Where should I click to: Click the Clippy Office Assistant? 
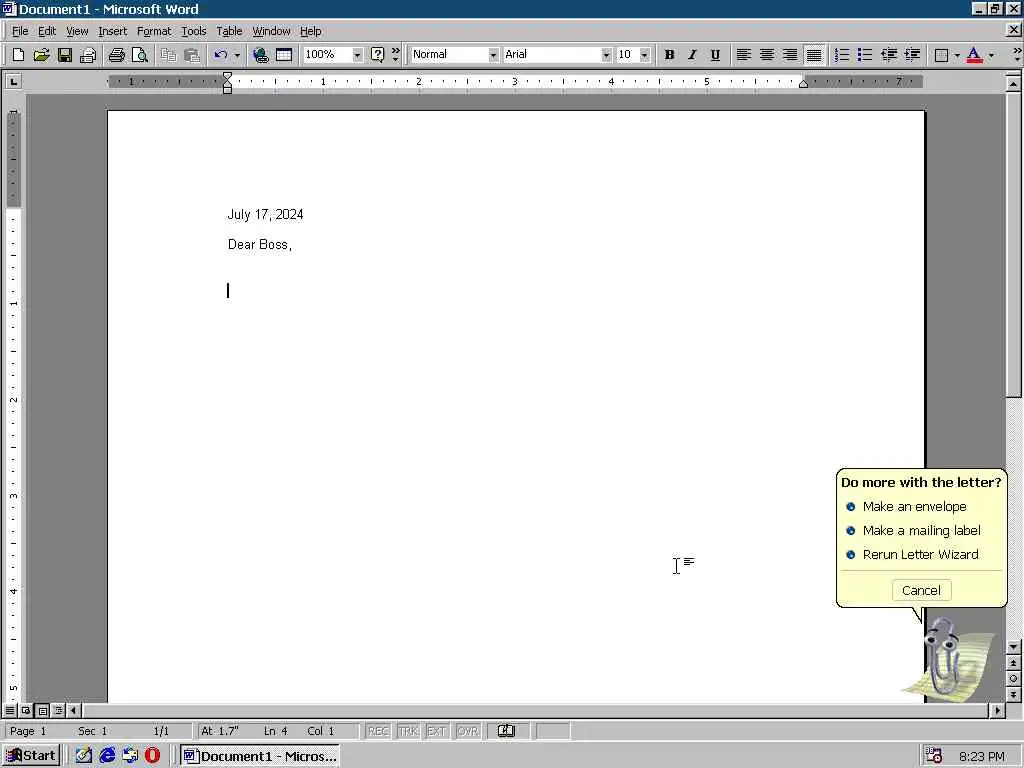coord(947,661)
